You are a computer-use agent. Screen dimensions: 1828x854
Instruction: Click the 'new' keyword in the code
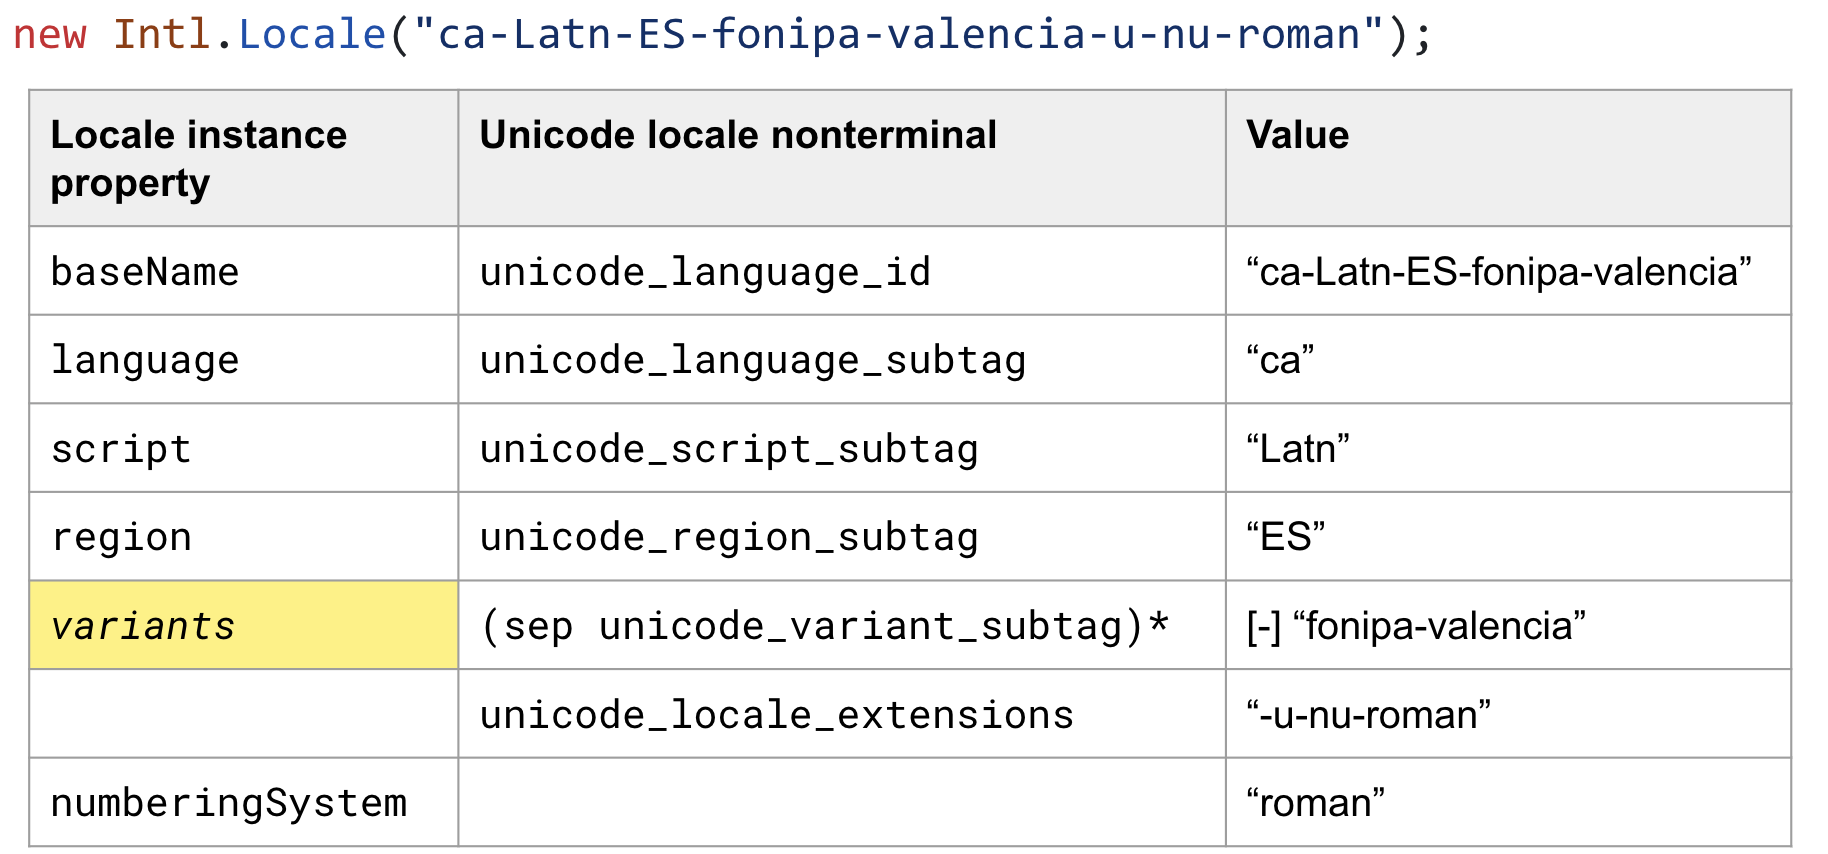[x=49, y=35]
